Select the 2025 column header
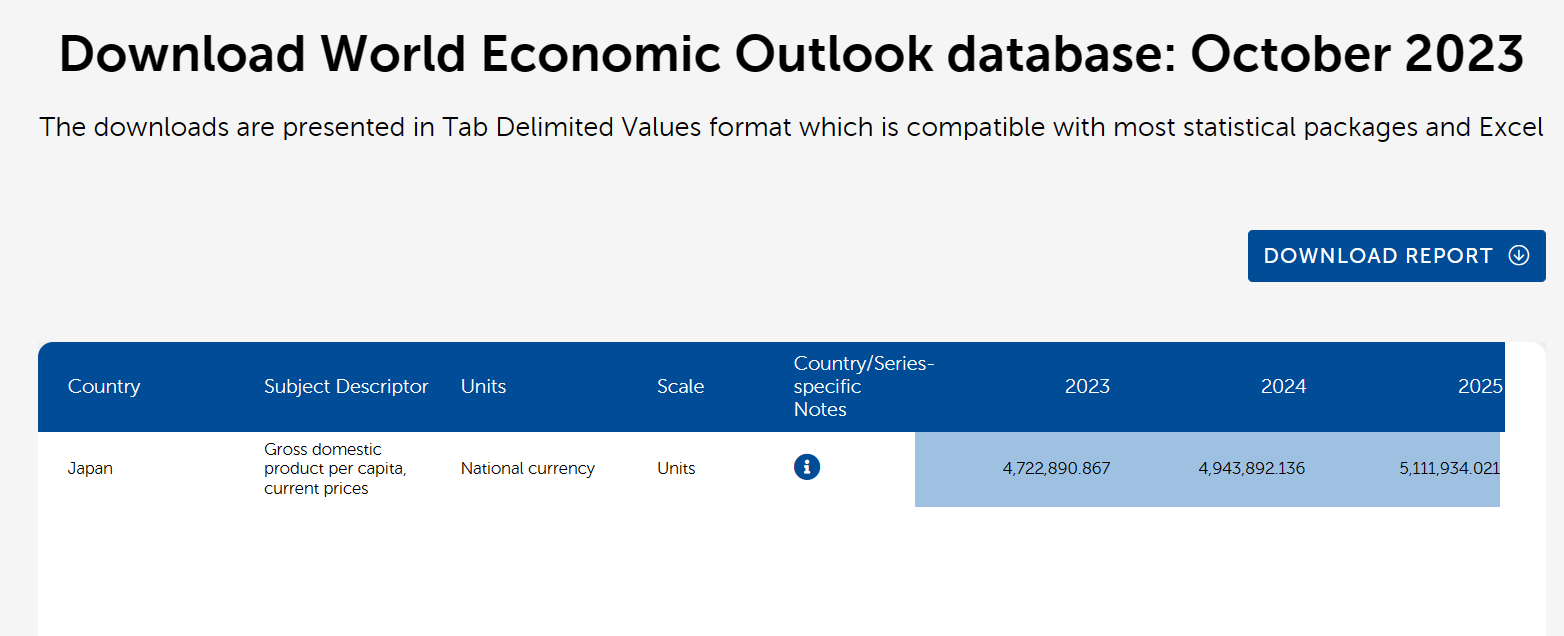The height and width of the screenshot is (636, 1564). [x=1480, y=387]
